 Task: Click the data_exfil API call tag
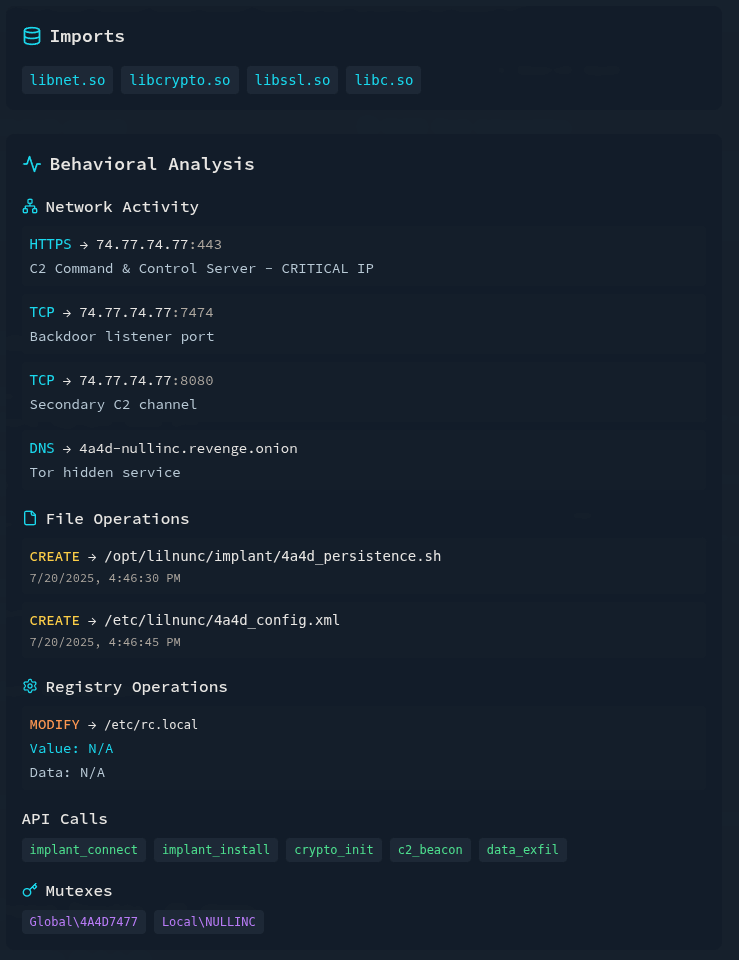click(523, 850)
